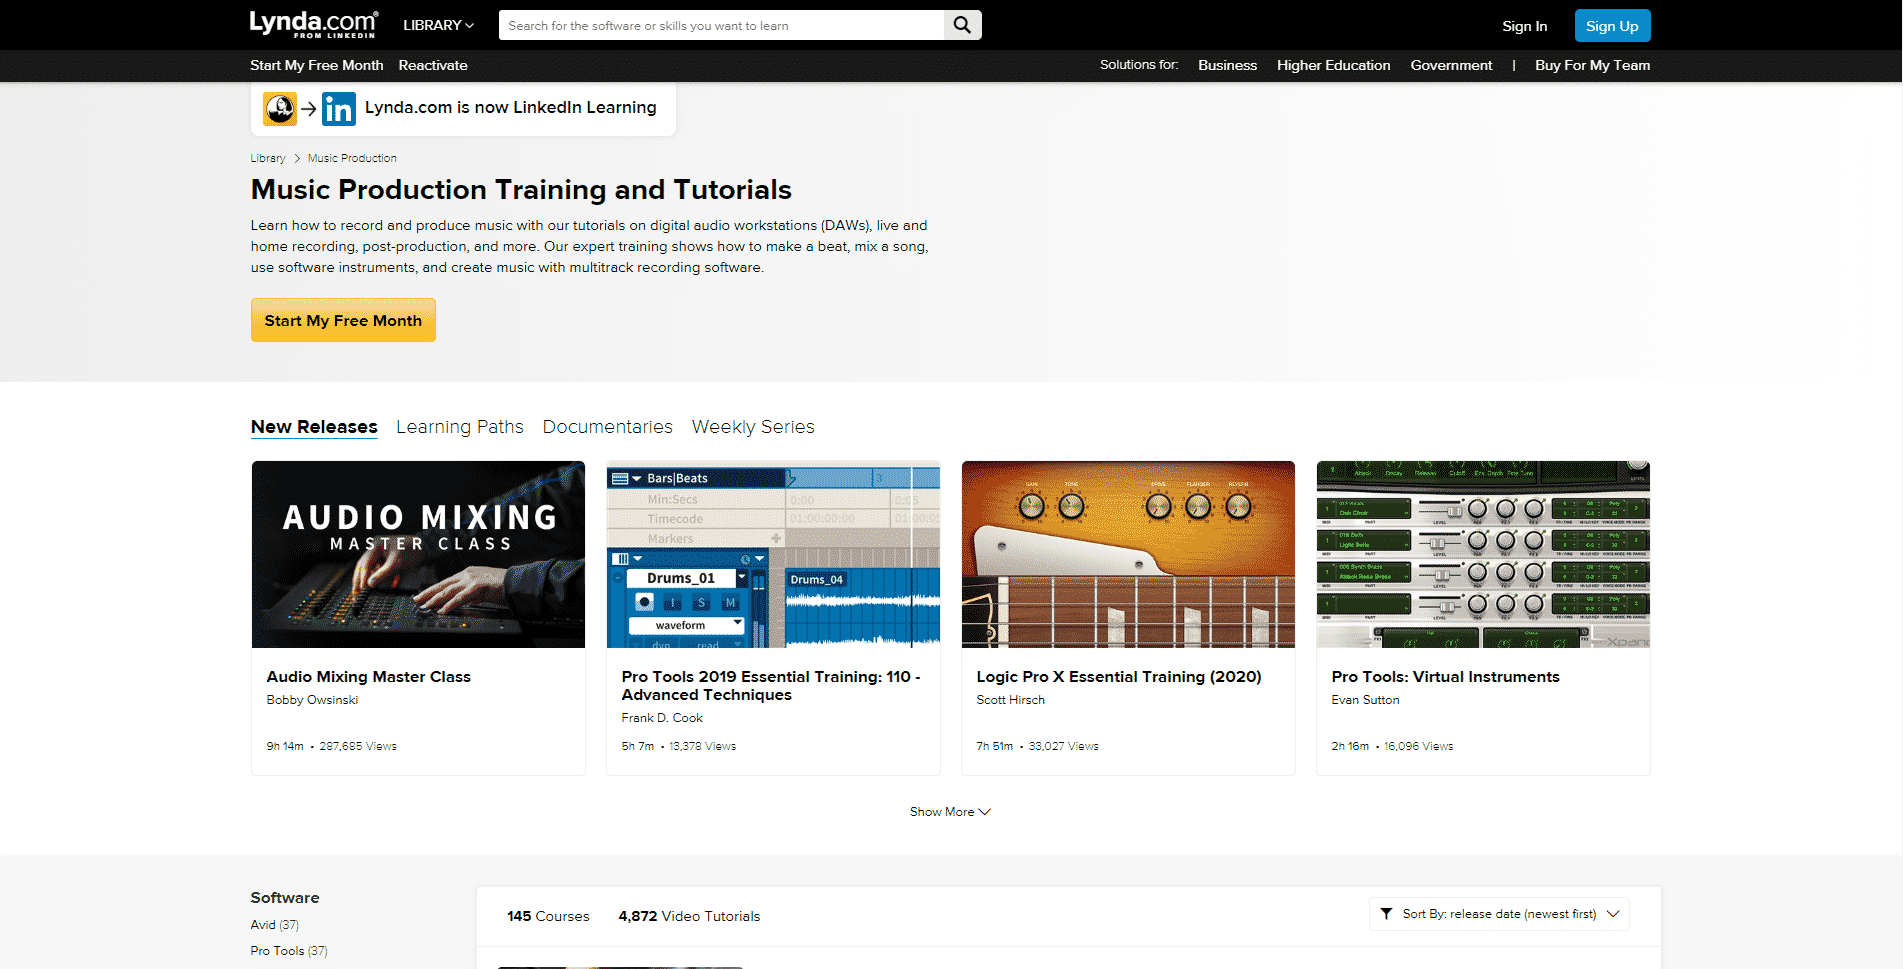Viewport: 1903px width, 969px height.
Task: Click 13,378 Views text
Action: click(x=702, y=746)
